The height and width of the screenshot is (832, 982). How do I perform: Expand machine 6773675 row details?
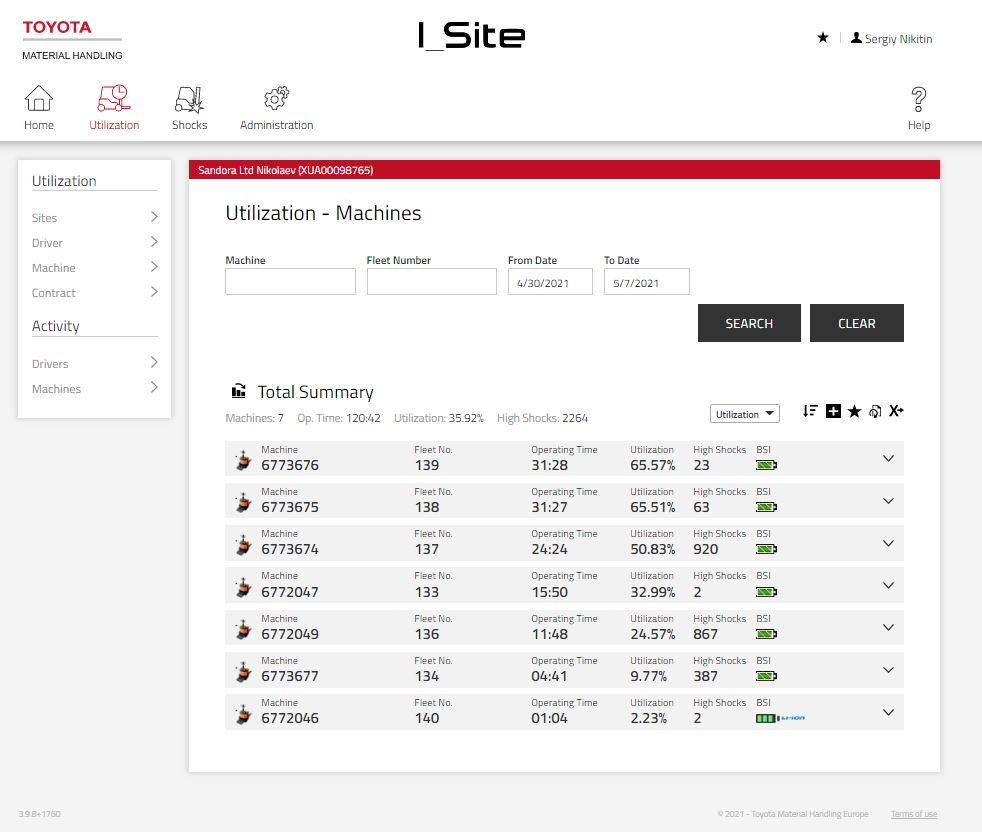click(x=888, y=501)
